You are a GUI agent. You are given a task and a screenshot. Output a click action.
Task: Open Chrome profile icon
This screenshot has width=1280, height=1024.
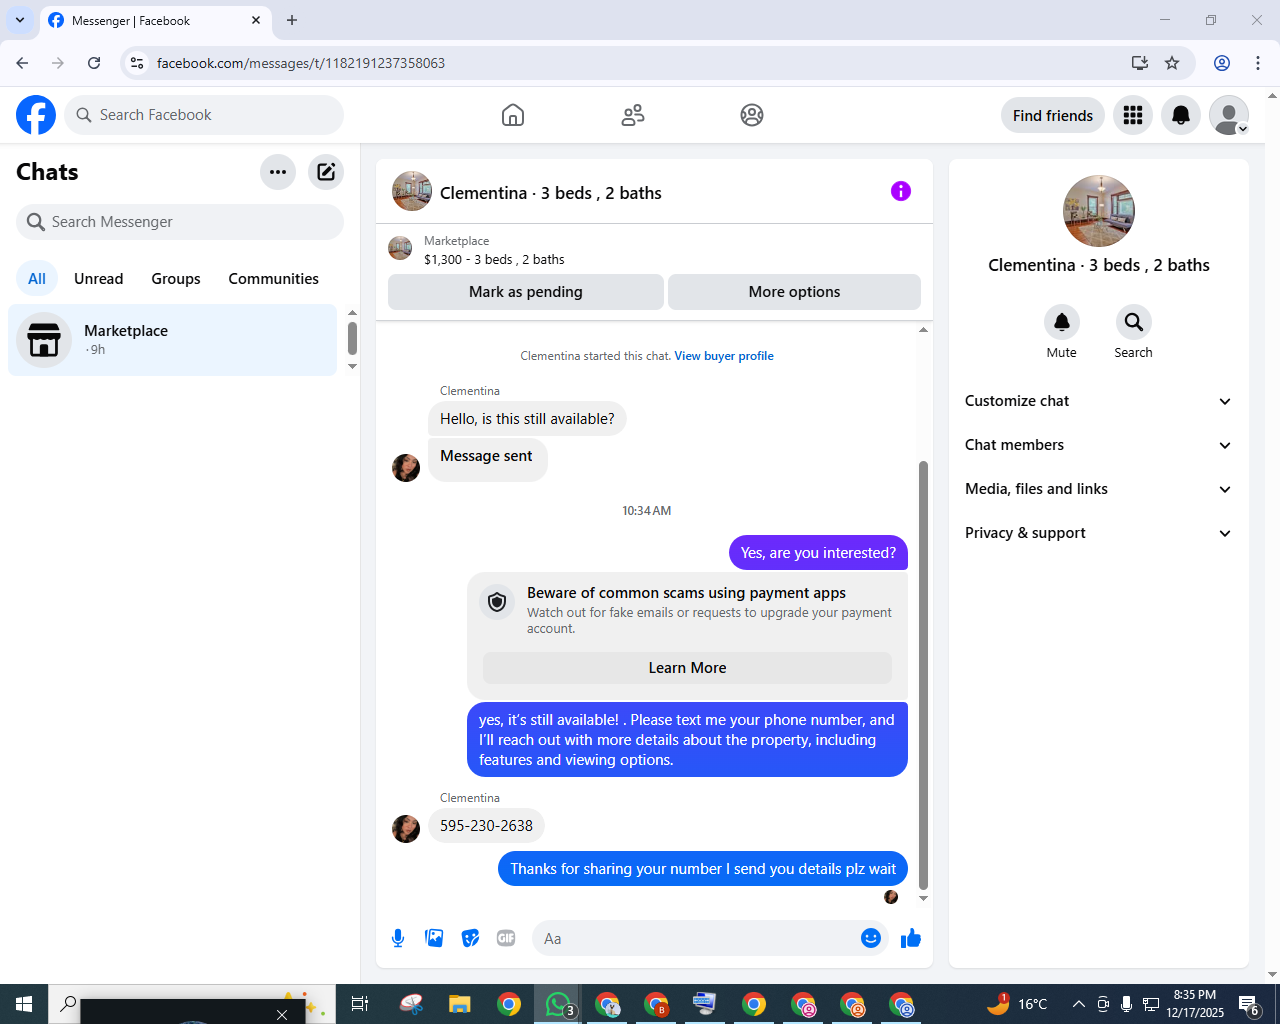(x=1222, y=63)
